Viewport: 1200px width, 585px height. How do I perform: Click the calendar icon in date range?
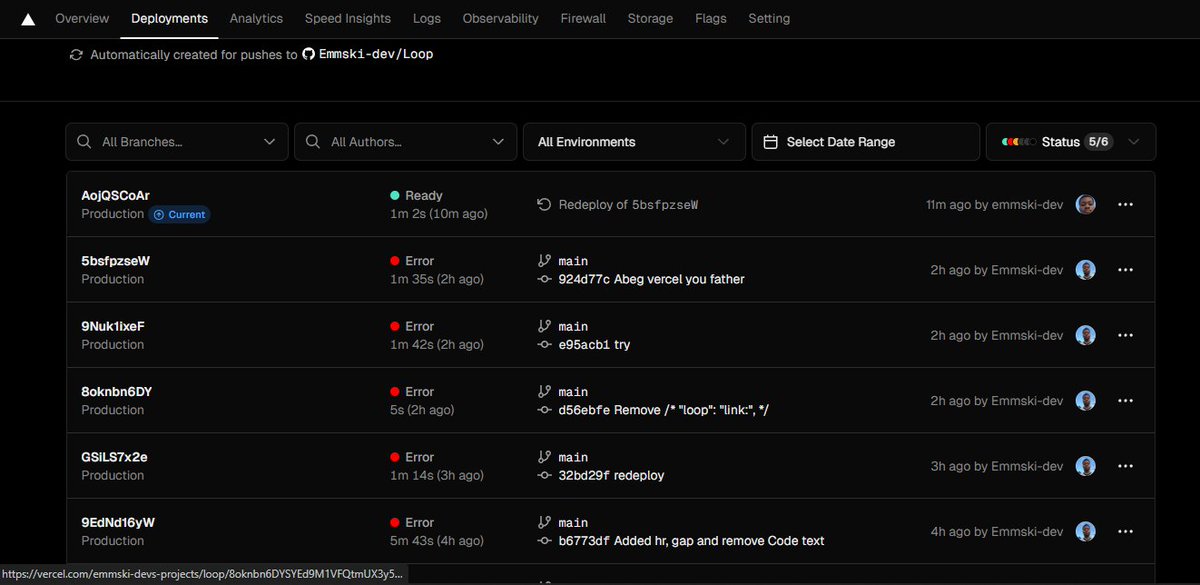(770, 142)
